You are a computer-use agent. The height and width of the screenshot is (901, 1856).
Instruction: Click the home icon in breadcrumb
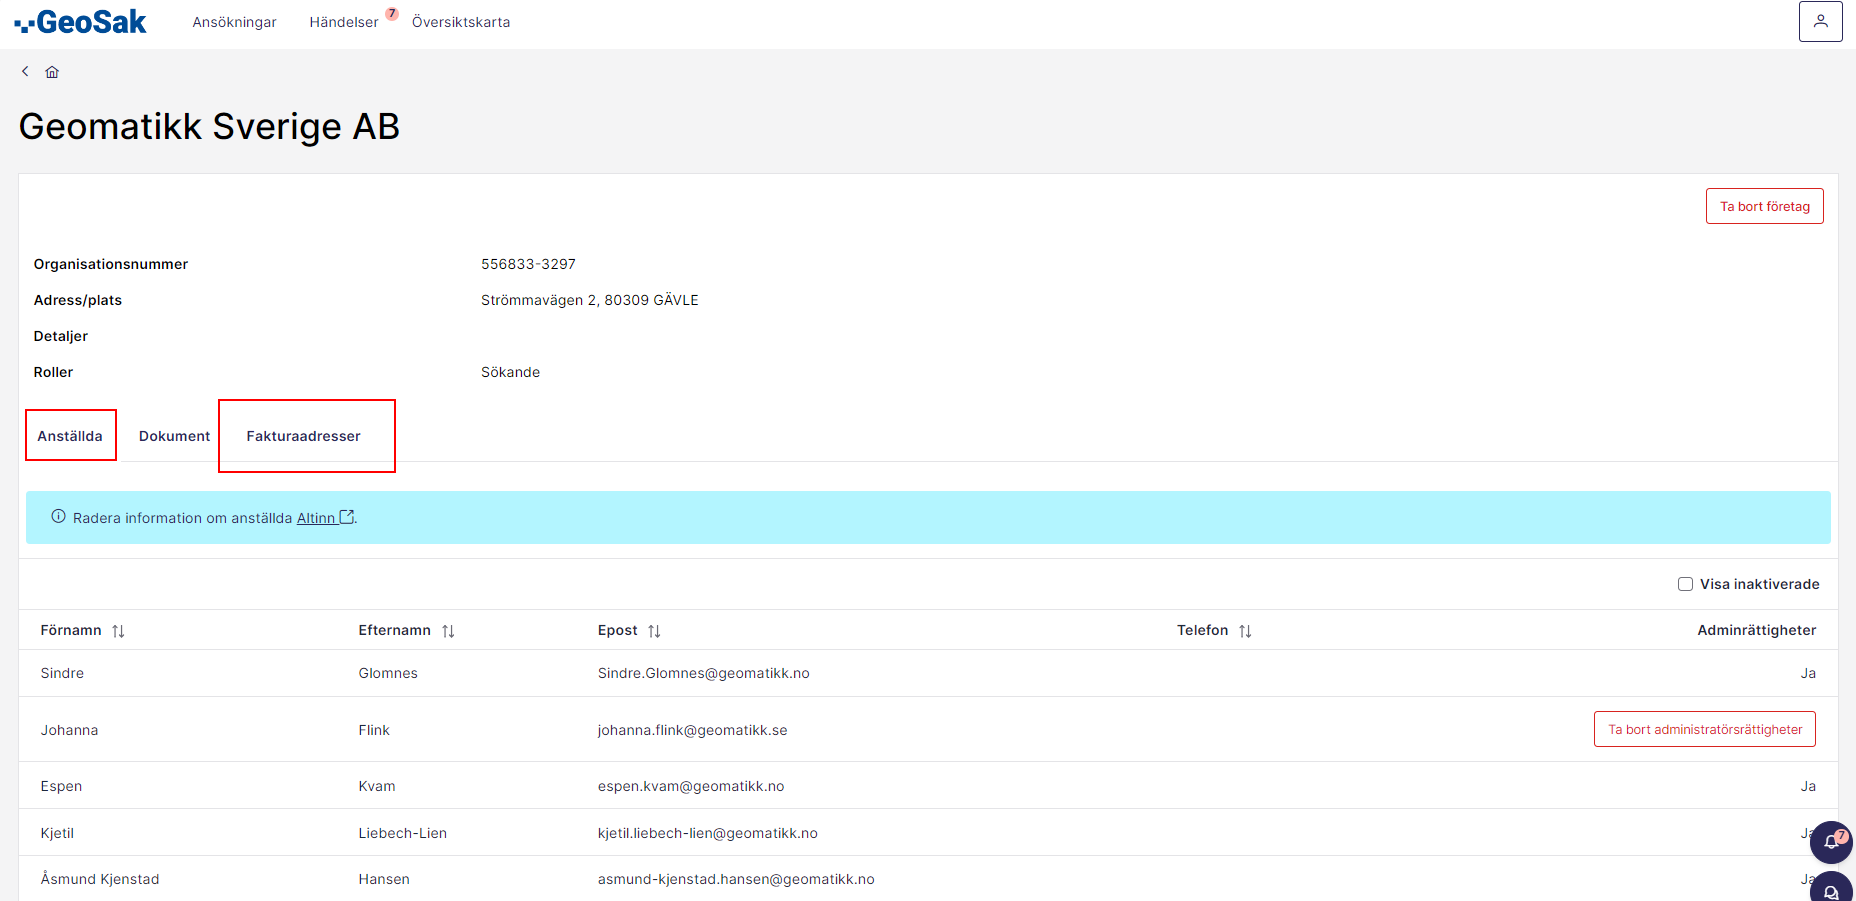click(52, 72)
